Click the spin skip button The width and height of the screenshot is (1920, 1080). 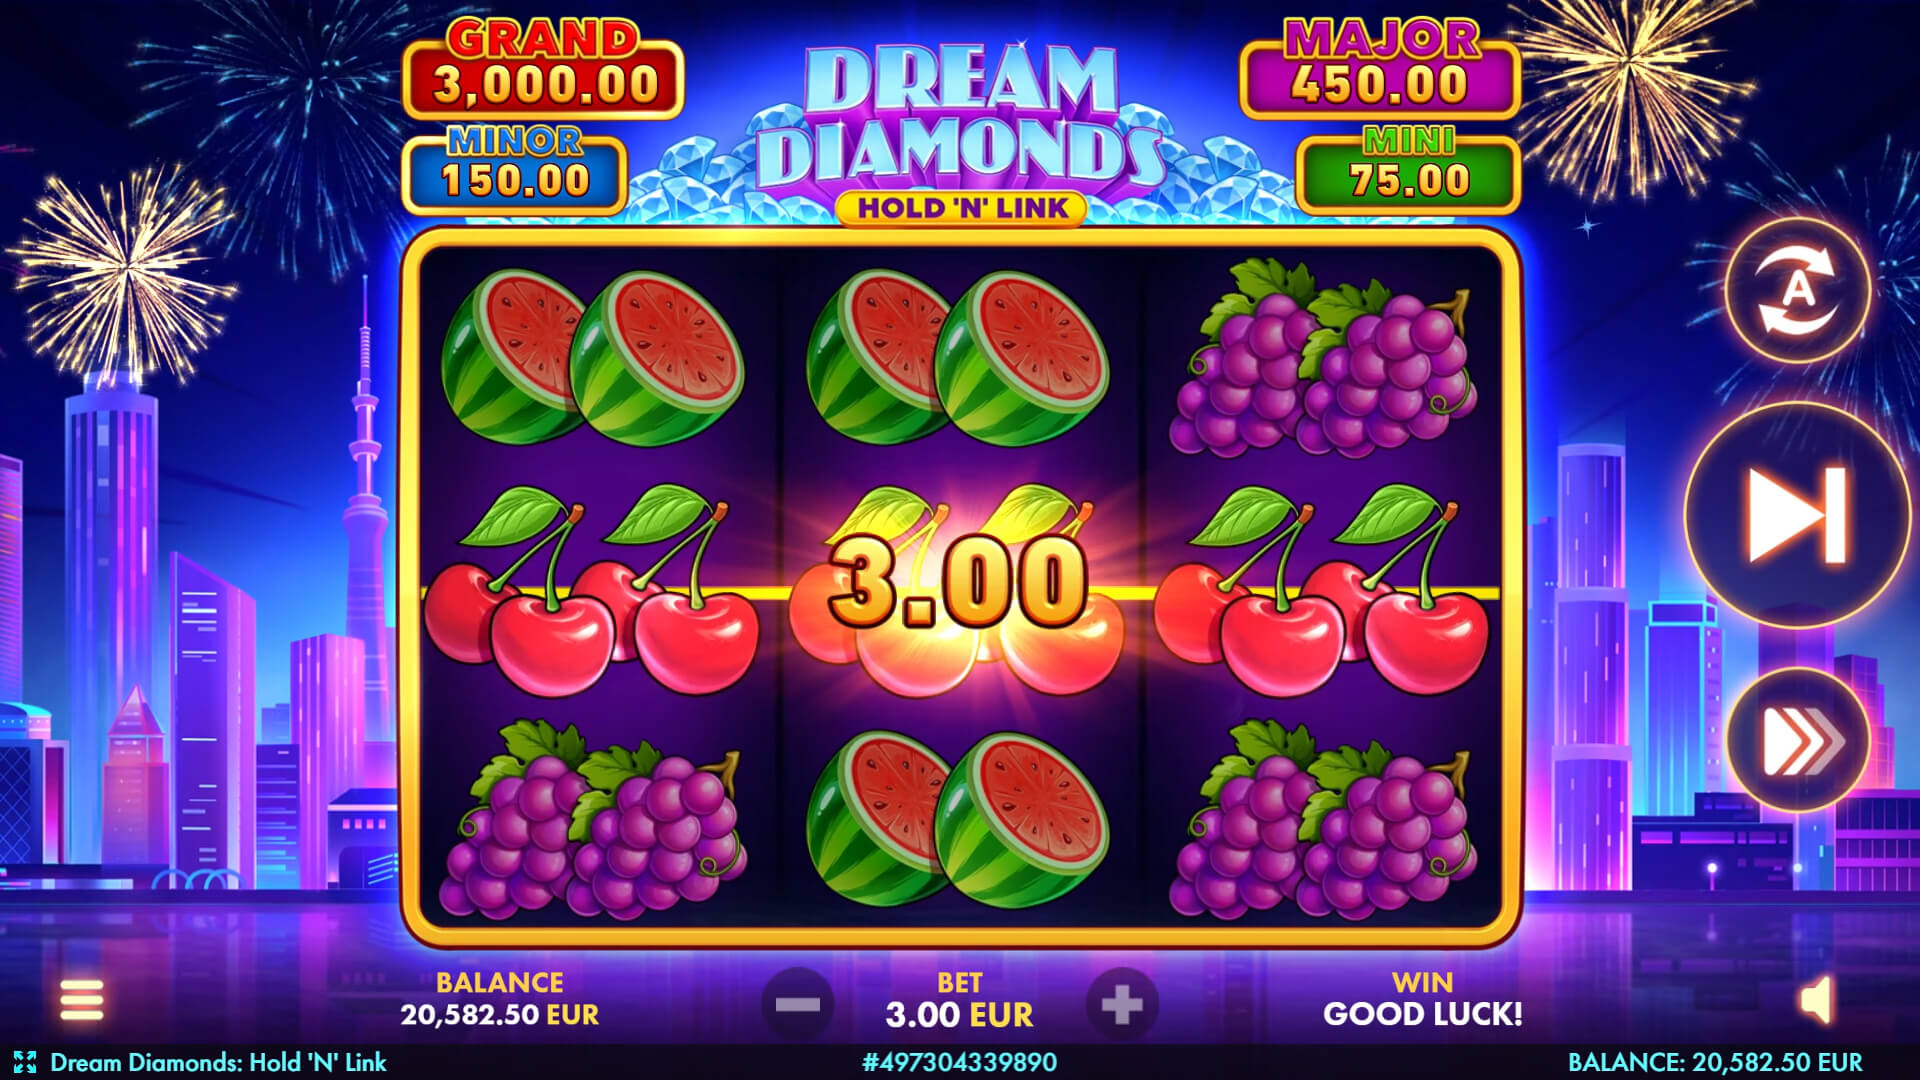tap(1798, 515)
